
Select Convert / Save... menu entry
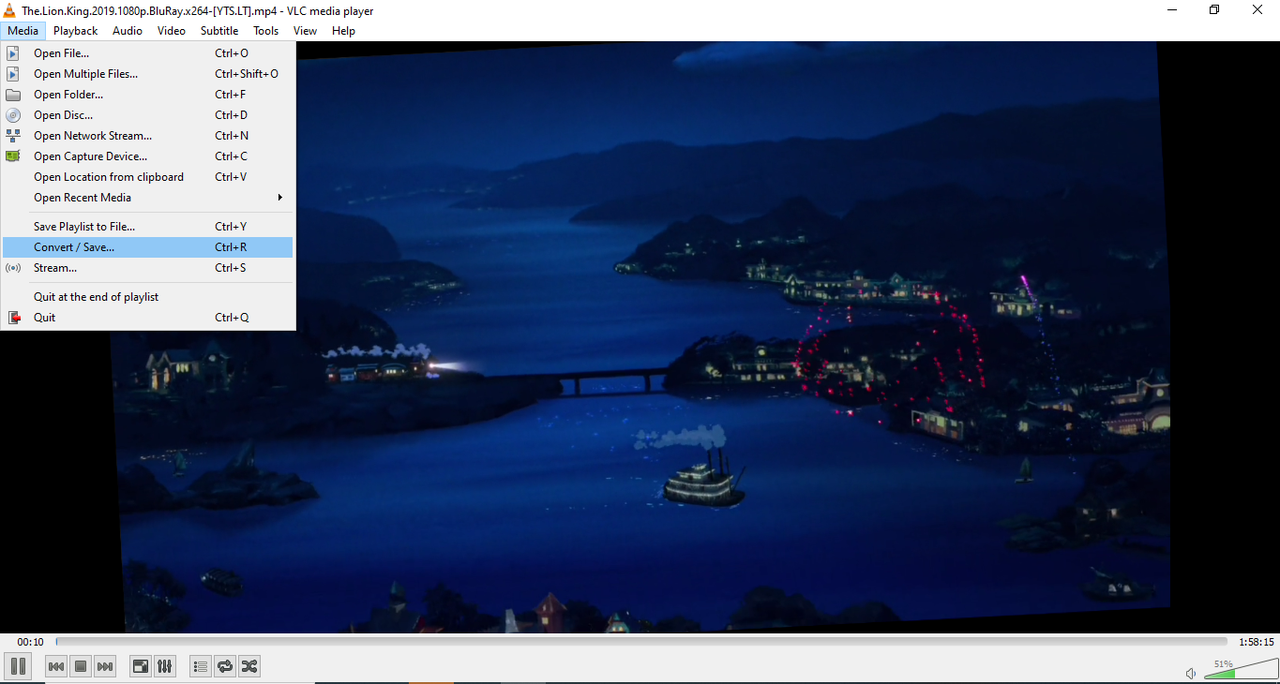[148, 247]
